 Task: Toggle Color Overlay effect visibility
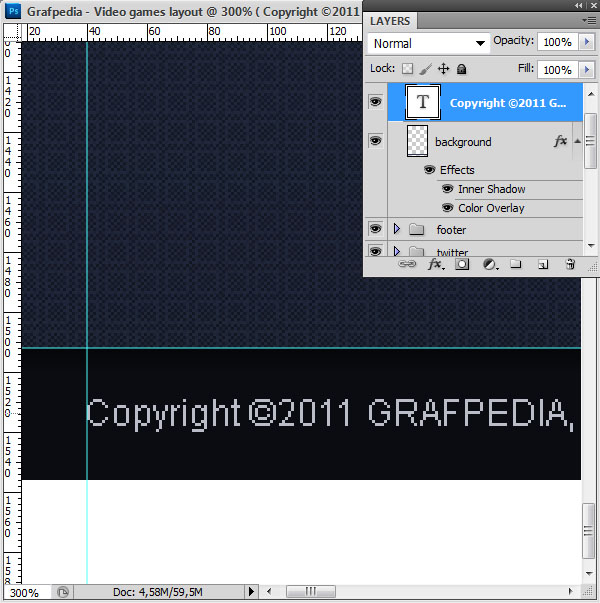point(447,208)
